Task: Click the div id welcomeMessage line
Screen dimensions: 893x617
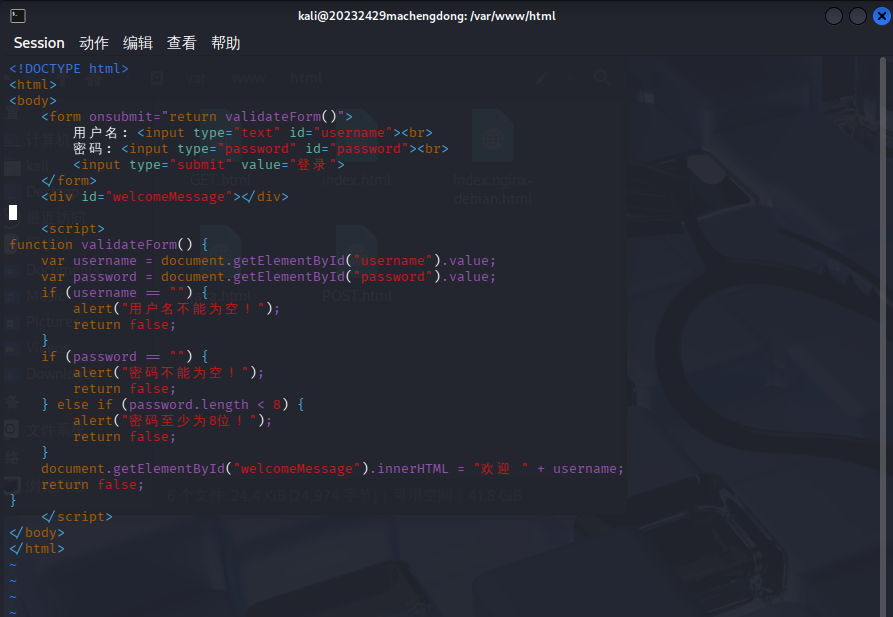Action: (165, 197)
